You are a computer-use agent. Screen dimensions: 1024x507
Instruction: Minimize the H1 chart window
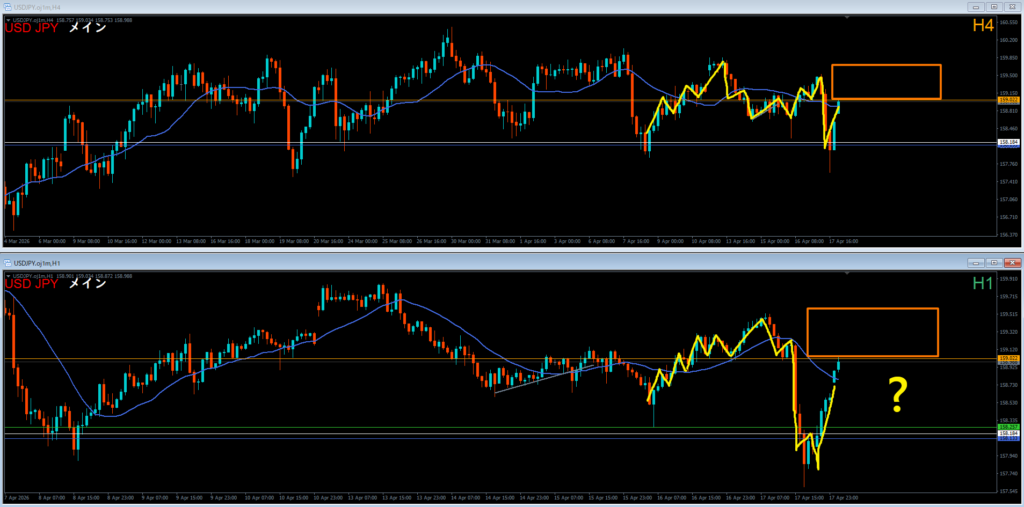point(976,262)
